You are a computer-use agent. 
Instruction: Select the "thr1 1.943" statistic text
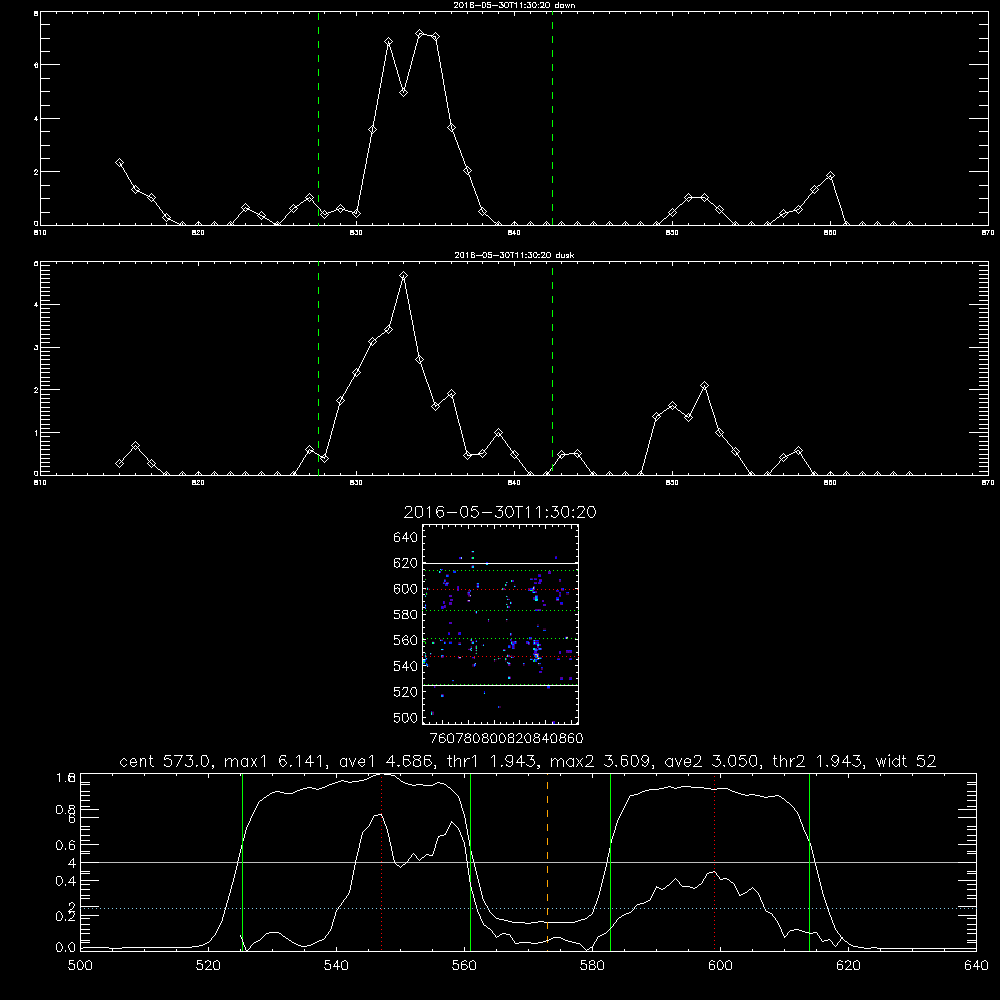(489, 761)
